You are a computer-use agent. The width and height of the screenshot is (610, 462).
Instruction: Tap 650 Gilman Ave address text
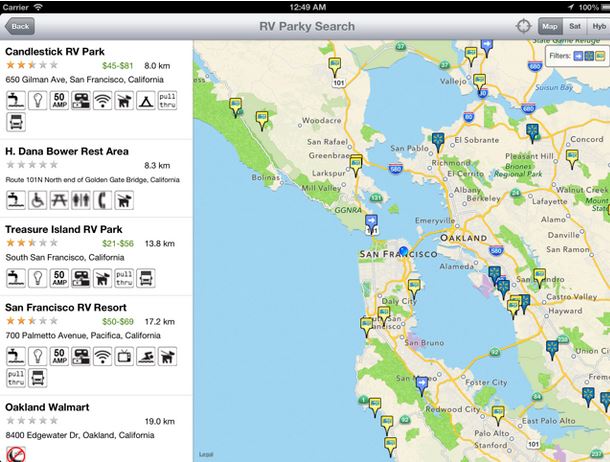84,79
